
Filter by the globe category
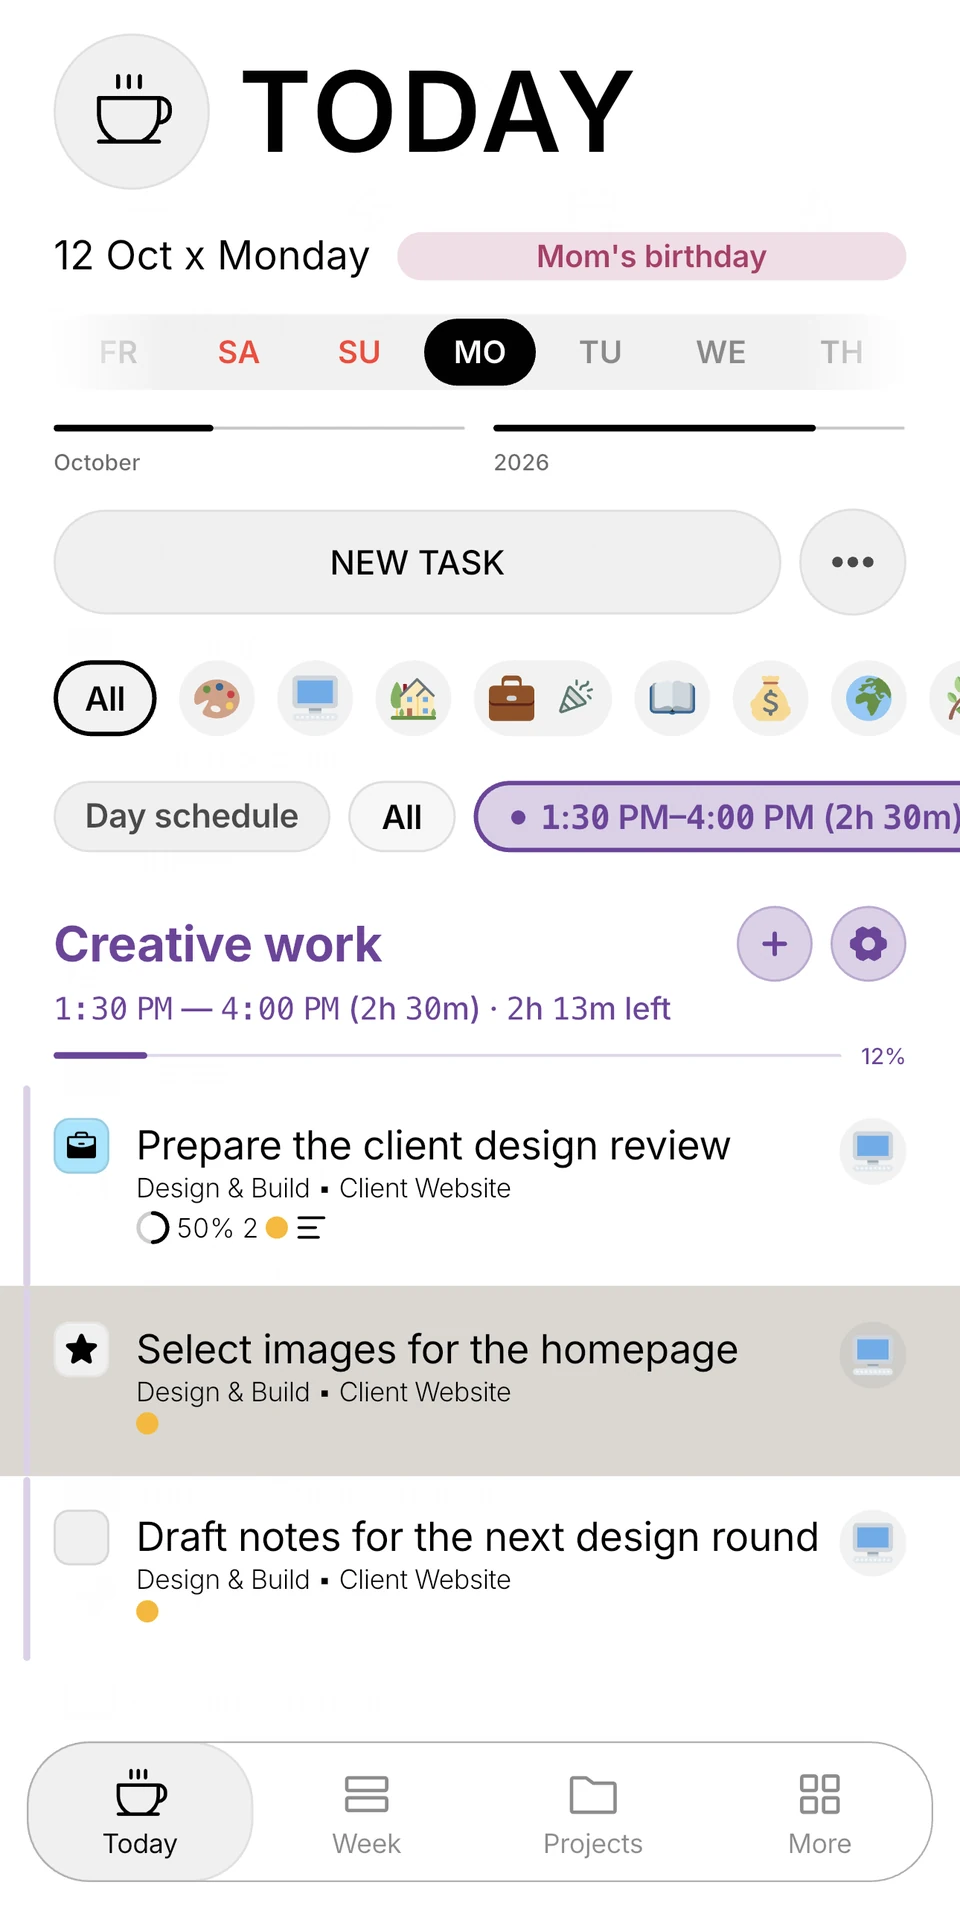(869, 698)
